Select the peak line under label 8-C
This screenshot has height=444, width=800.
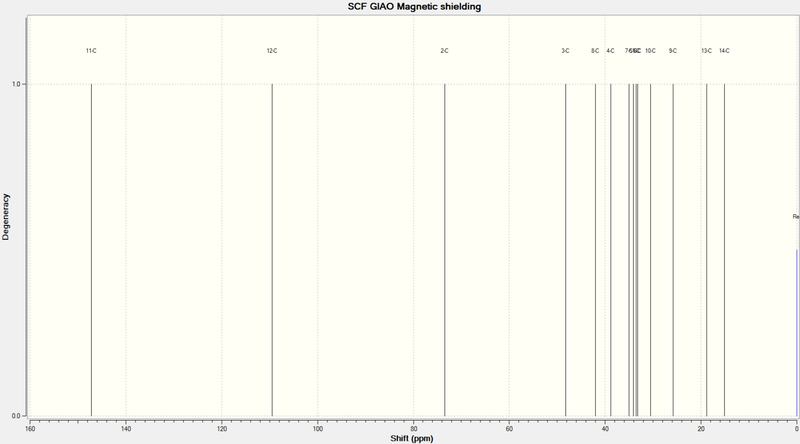[x=595, y=250]
